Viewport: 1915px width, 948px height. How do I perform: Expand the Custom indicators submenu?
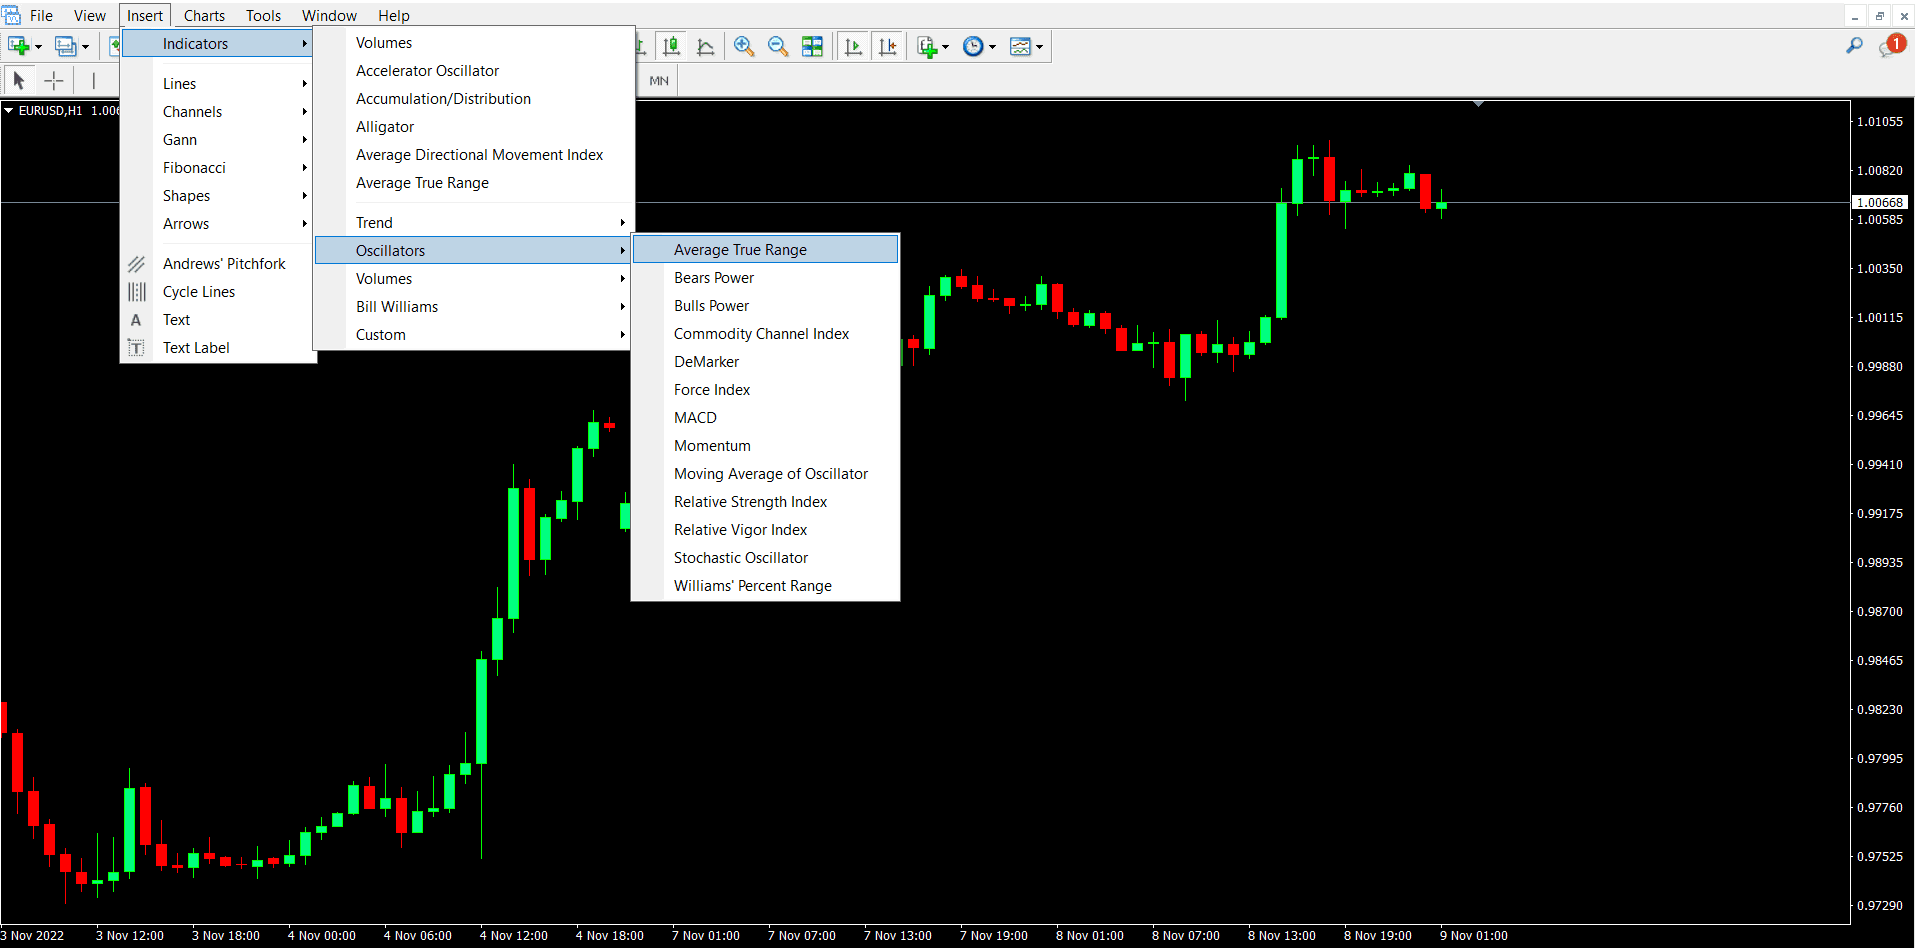[474, 334]
